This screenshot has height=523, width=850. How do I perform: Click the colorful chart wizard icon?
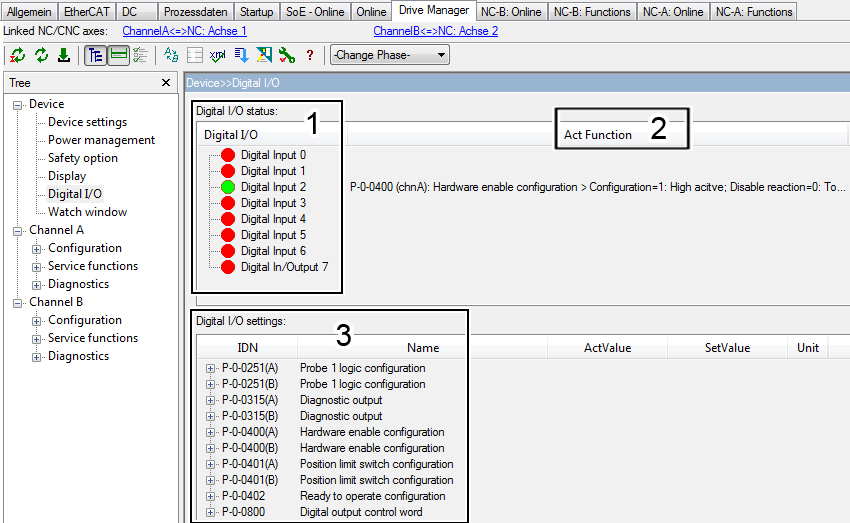[264, 55]
